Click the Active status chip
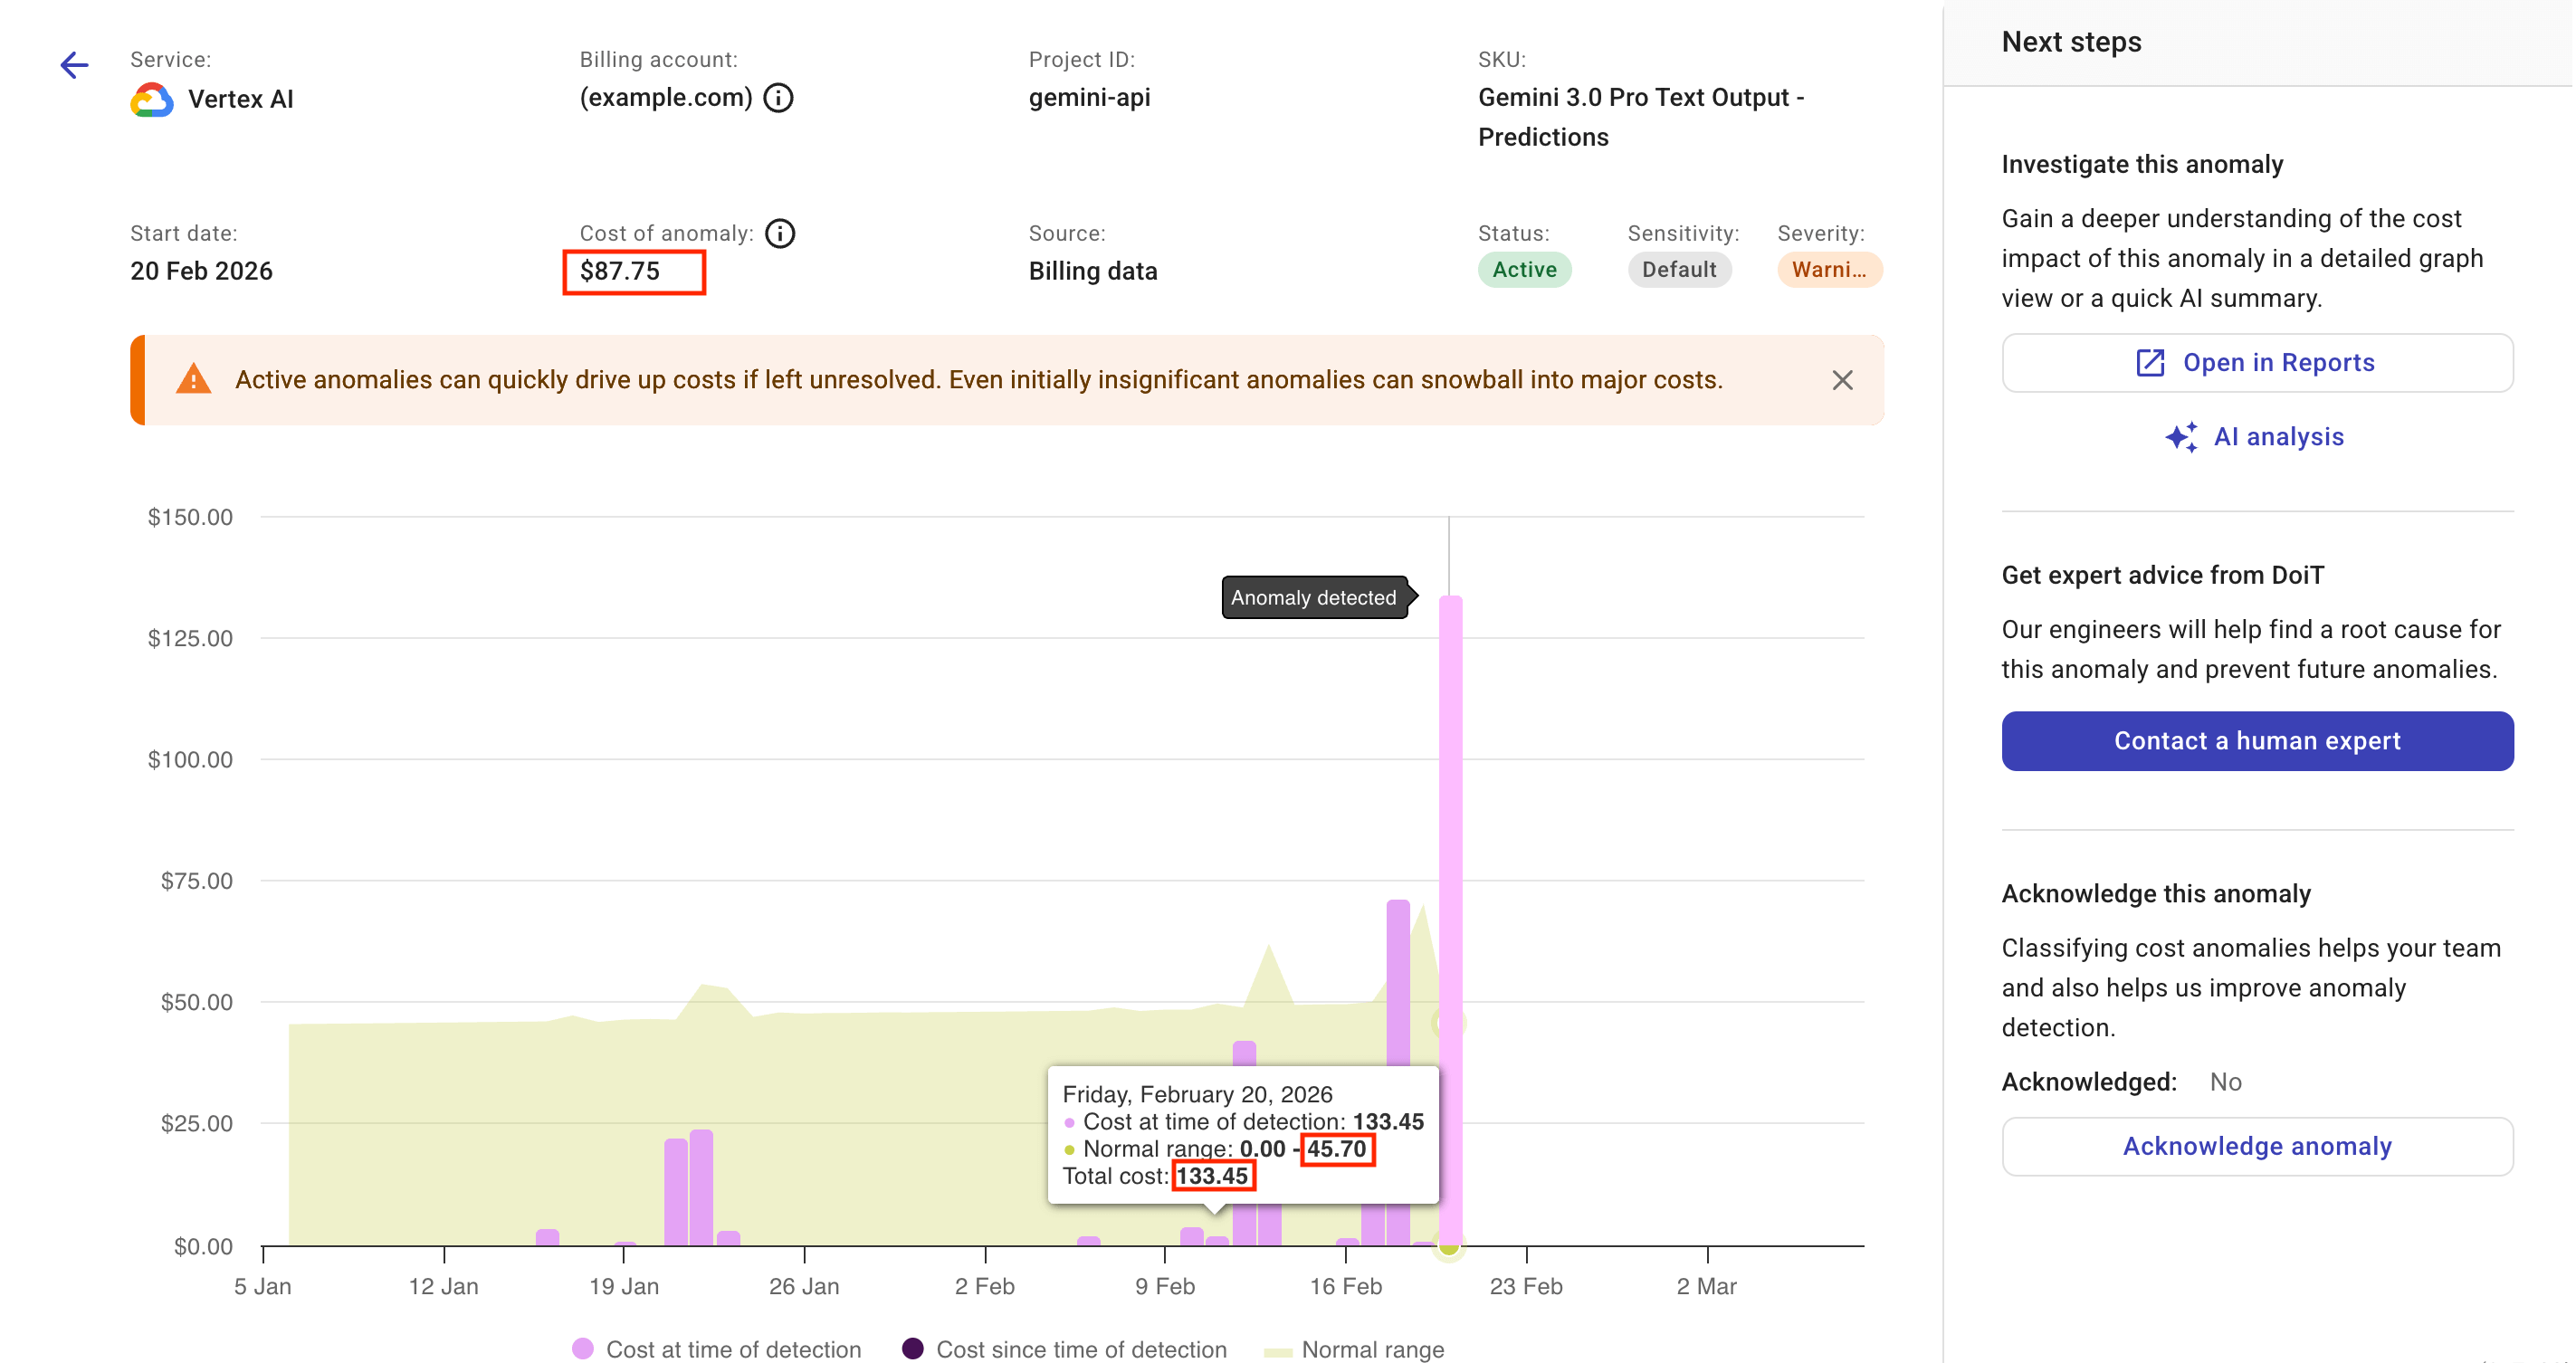Image resolution: width=2576 pixels, height=1363 pixels. [1523, 270]
